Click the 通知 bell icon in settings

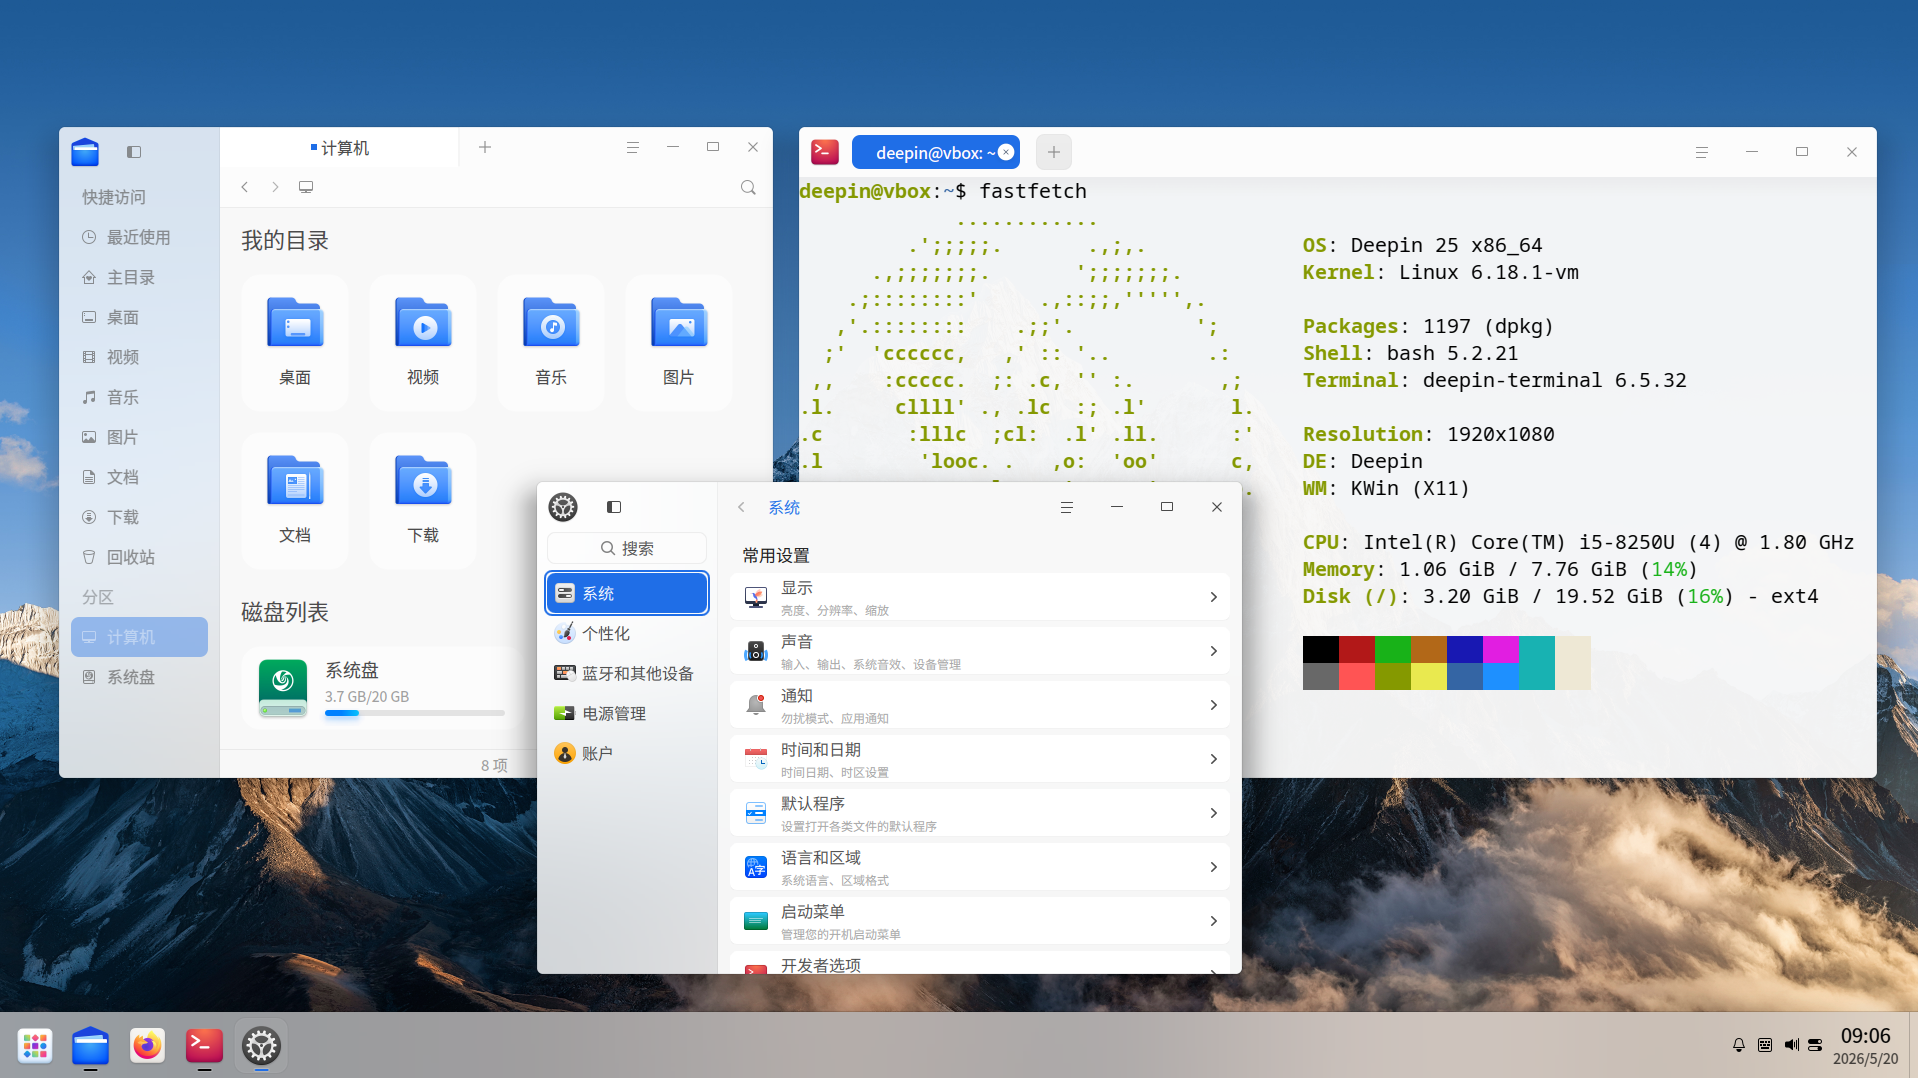(756, 705)
